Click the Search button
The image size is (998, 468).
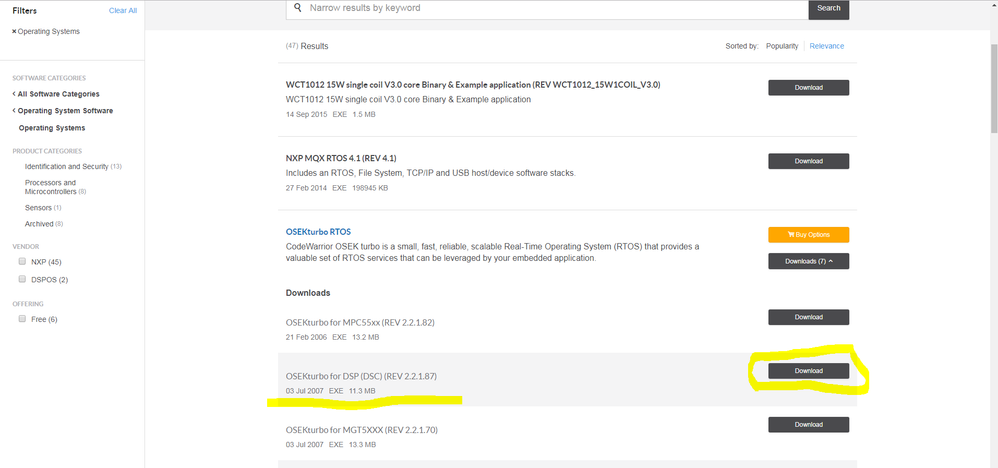(829, 9)
